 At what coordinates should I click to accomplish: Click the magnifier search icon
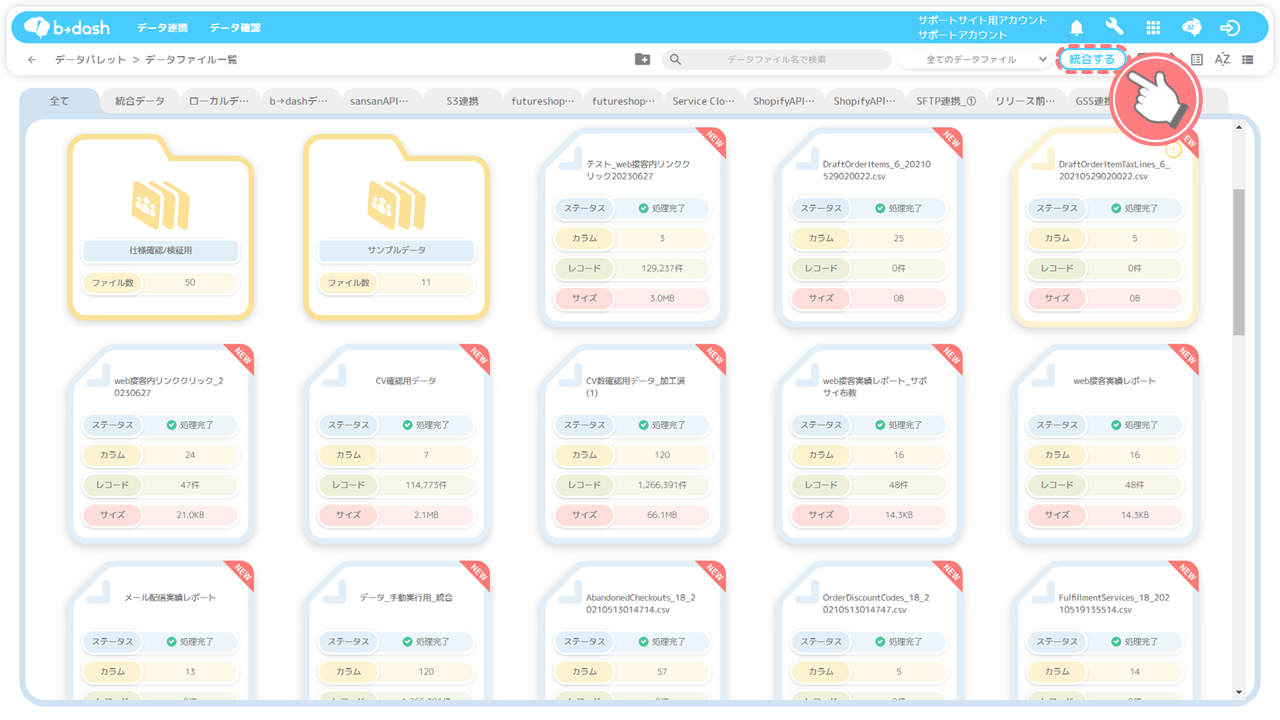pyautogui.click(x=675, y=60)
